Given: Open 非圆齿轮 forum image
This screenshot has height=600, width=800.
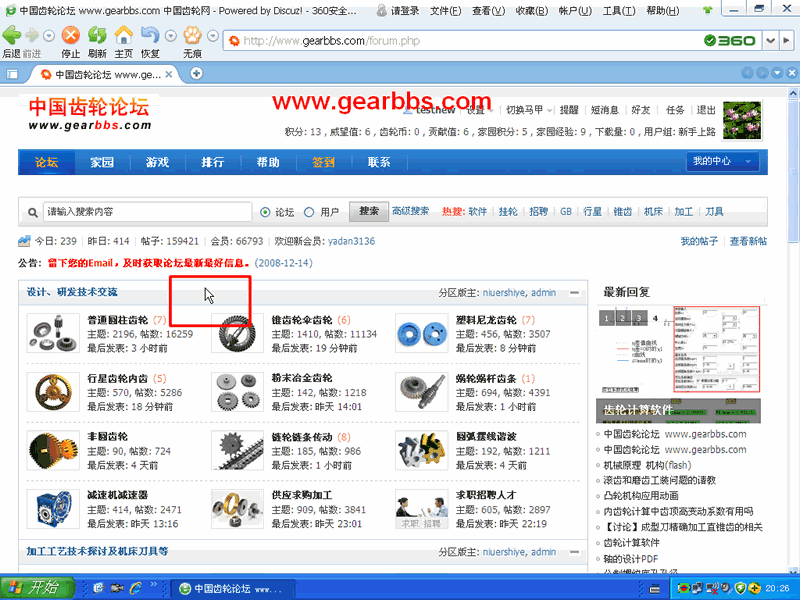Looking at the screenshot, I should click(x=53, y=451).
